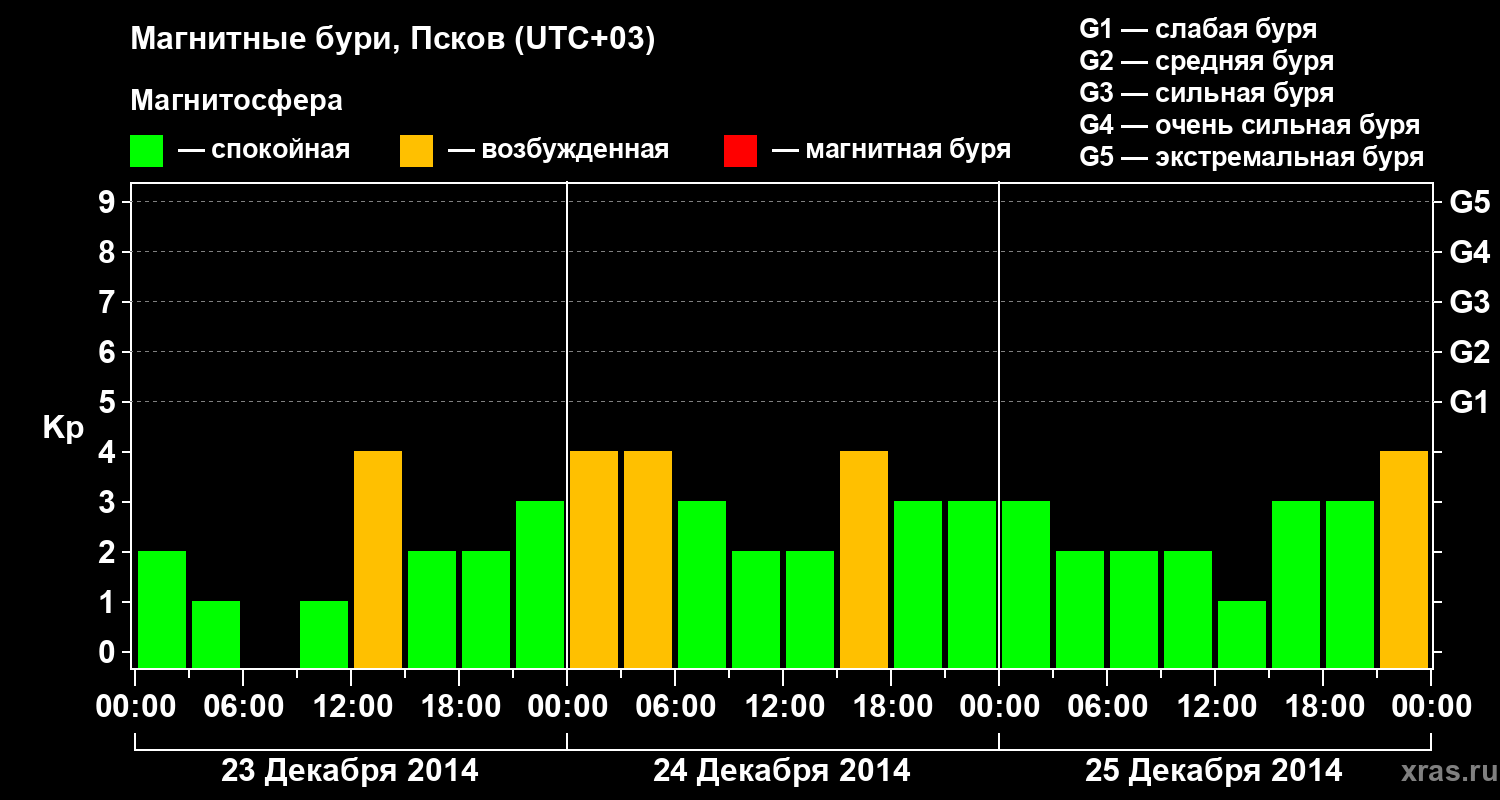Click the 'Магнитосфера' heading
The height and width of the screenshot is (800, 1500).
pos(236,101)
